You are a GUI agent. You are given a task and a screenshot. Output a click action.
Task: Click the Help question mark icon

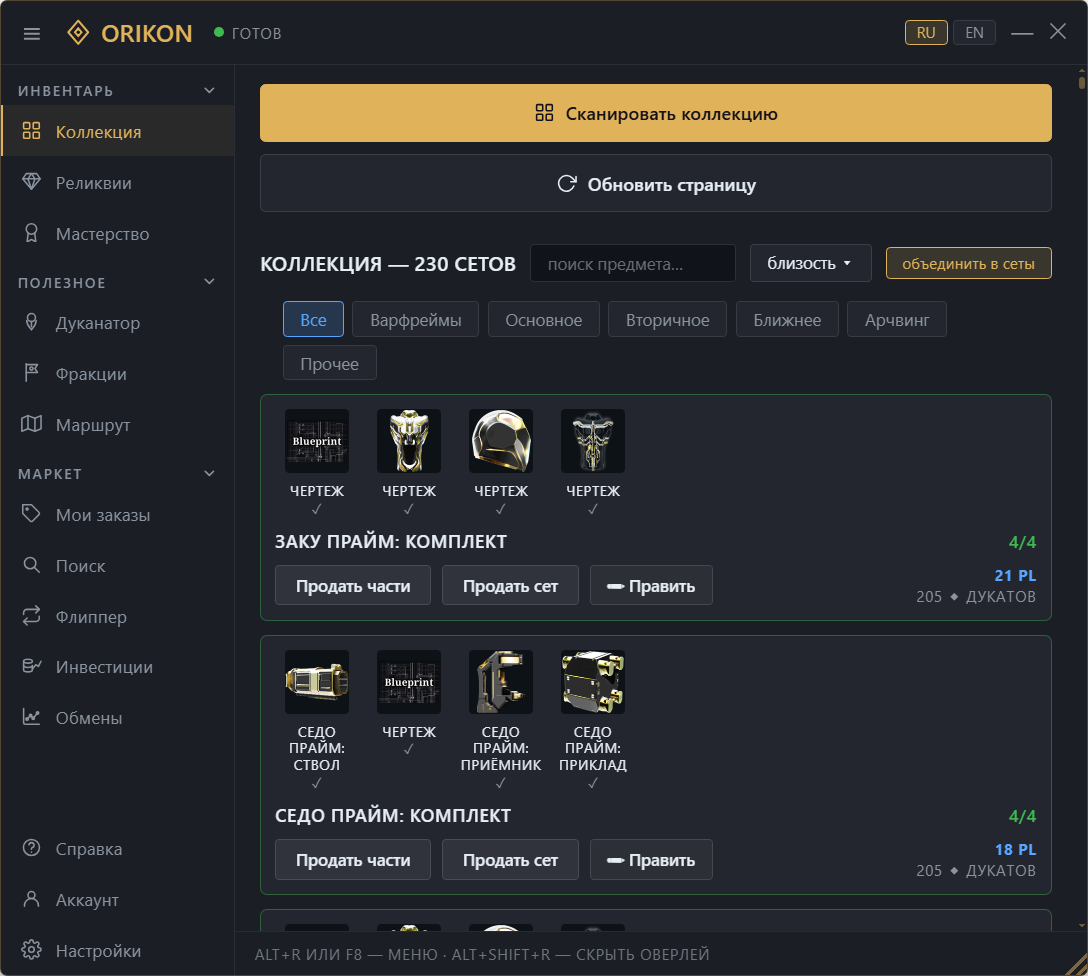(x=31, y=848)
